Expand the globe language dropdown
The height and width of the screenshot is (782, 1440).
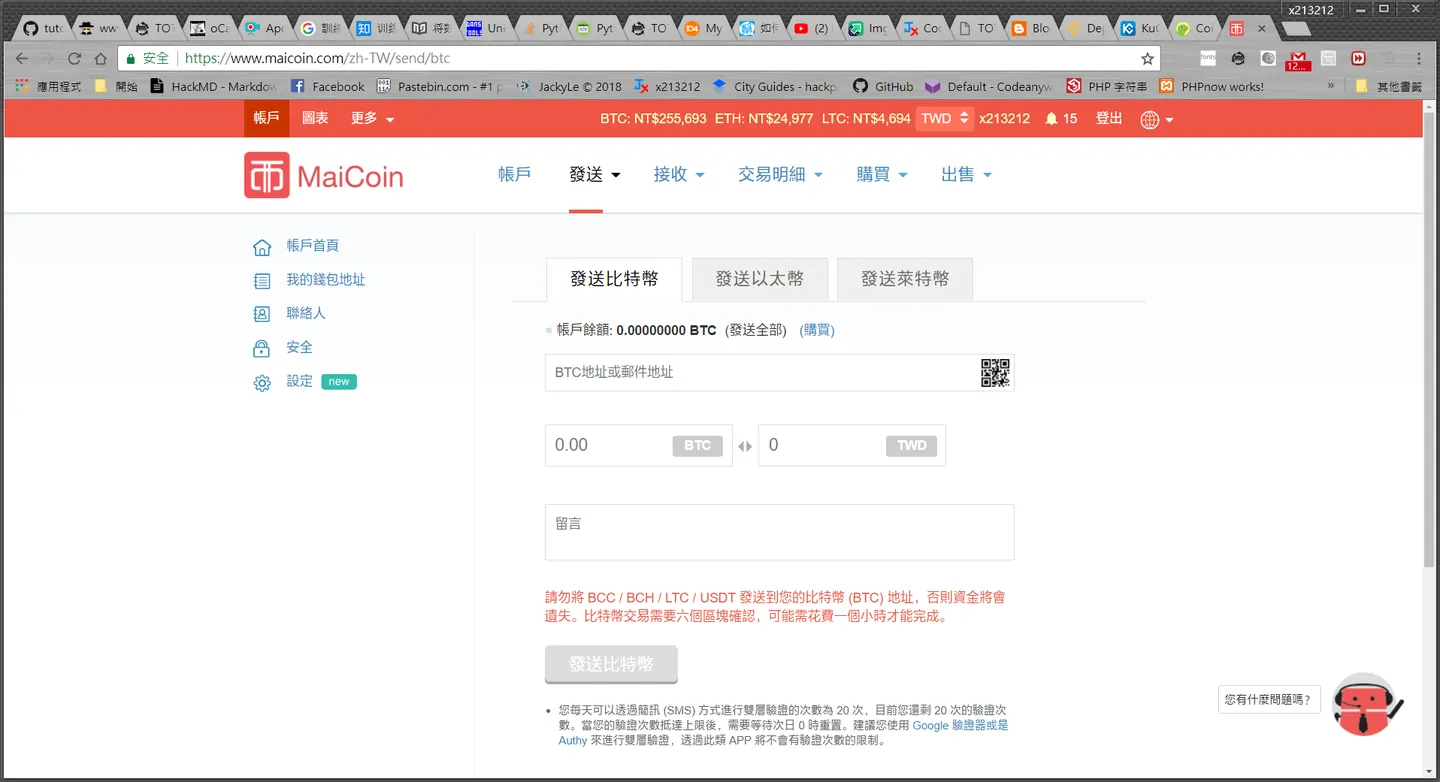click(1156, 119)
